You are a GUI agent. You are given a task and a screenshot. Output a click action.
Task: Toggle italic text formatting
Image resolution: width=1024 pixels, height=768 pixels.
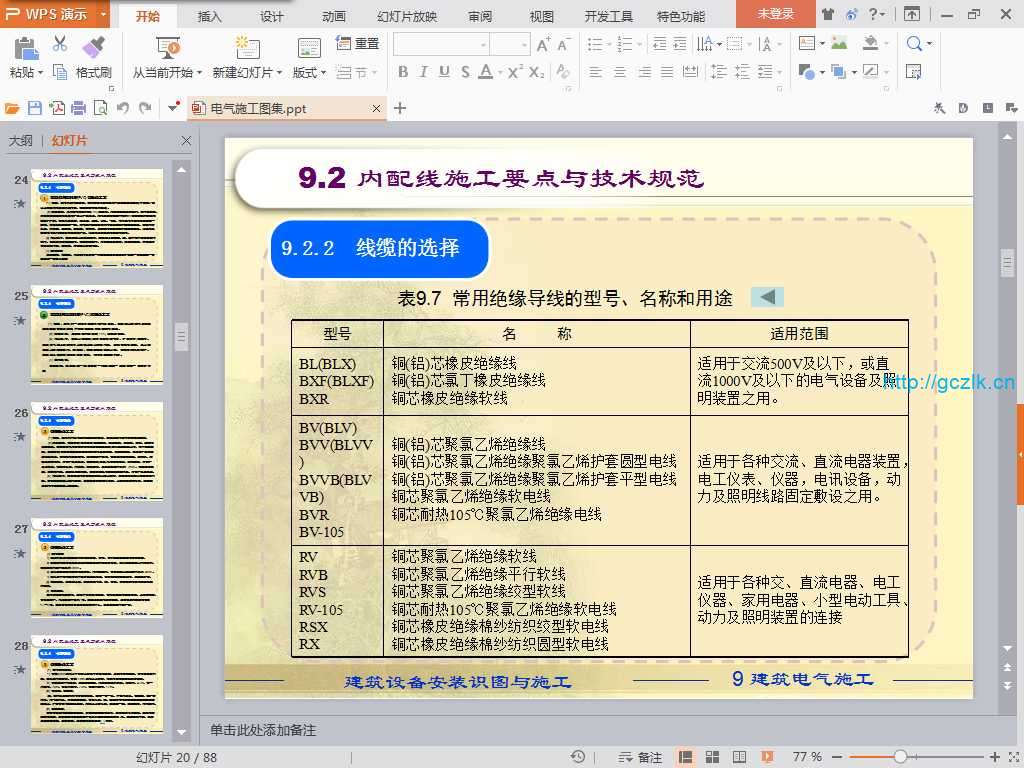coord(423,72)
